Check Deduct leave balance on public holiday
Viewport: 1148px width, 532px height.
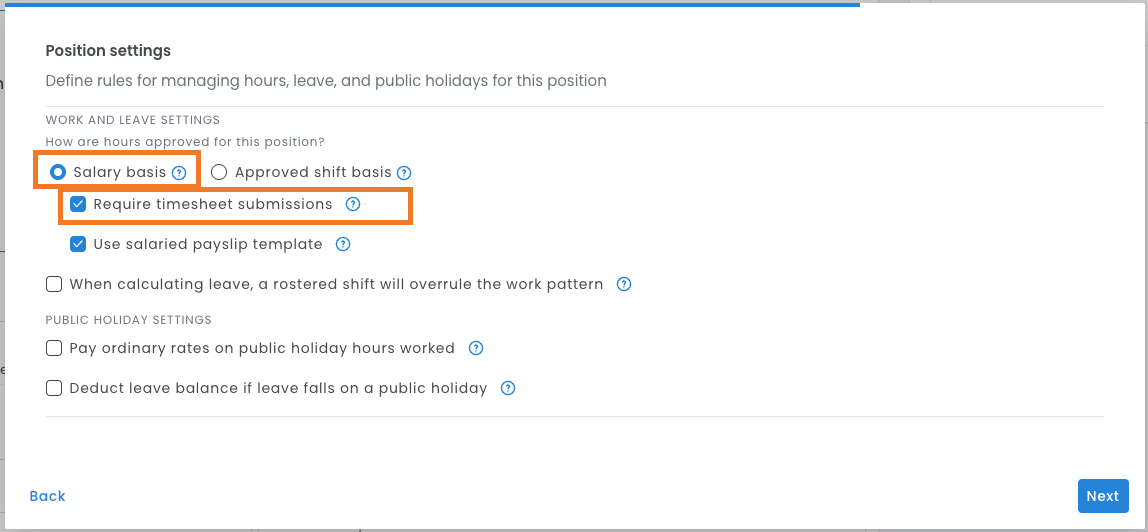coord(54,388)
